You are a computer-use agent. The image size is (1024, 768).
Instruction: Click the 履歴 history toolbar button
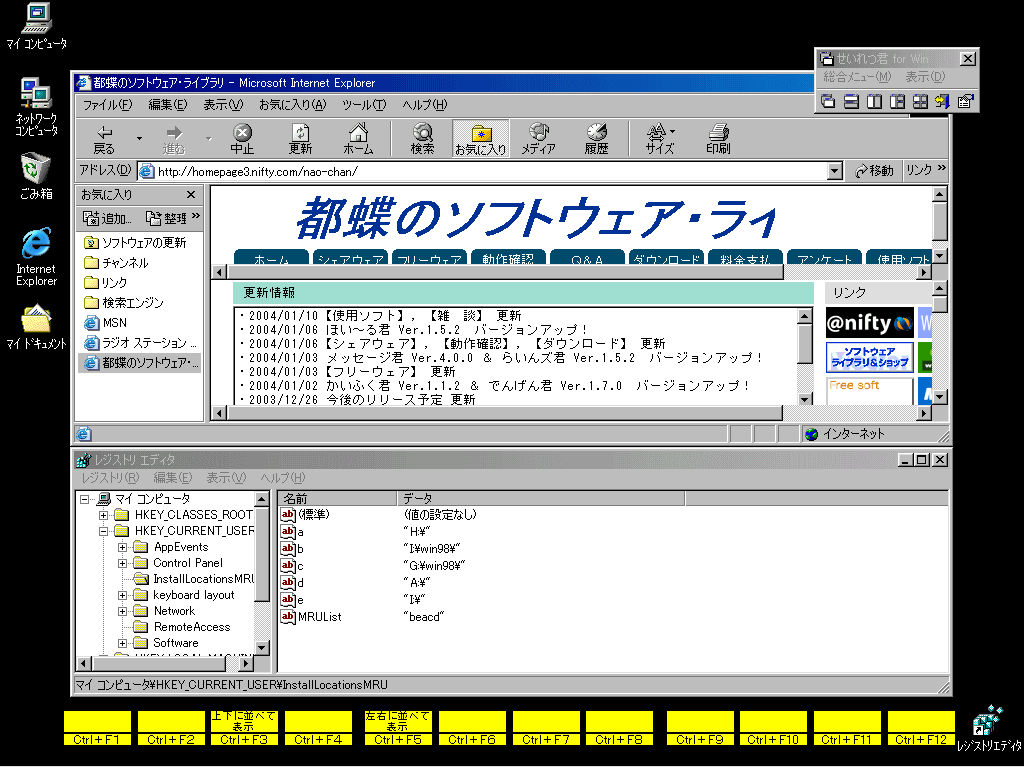click(x=596, y=138)
